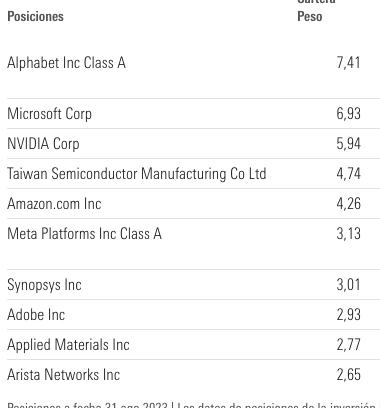Click the 4,74 weight value
The width and height of the screenshot is (380, 408).
[x=348, y=173]
